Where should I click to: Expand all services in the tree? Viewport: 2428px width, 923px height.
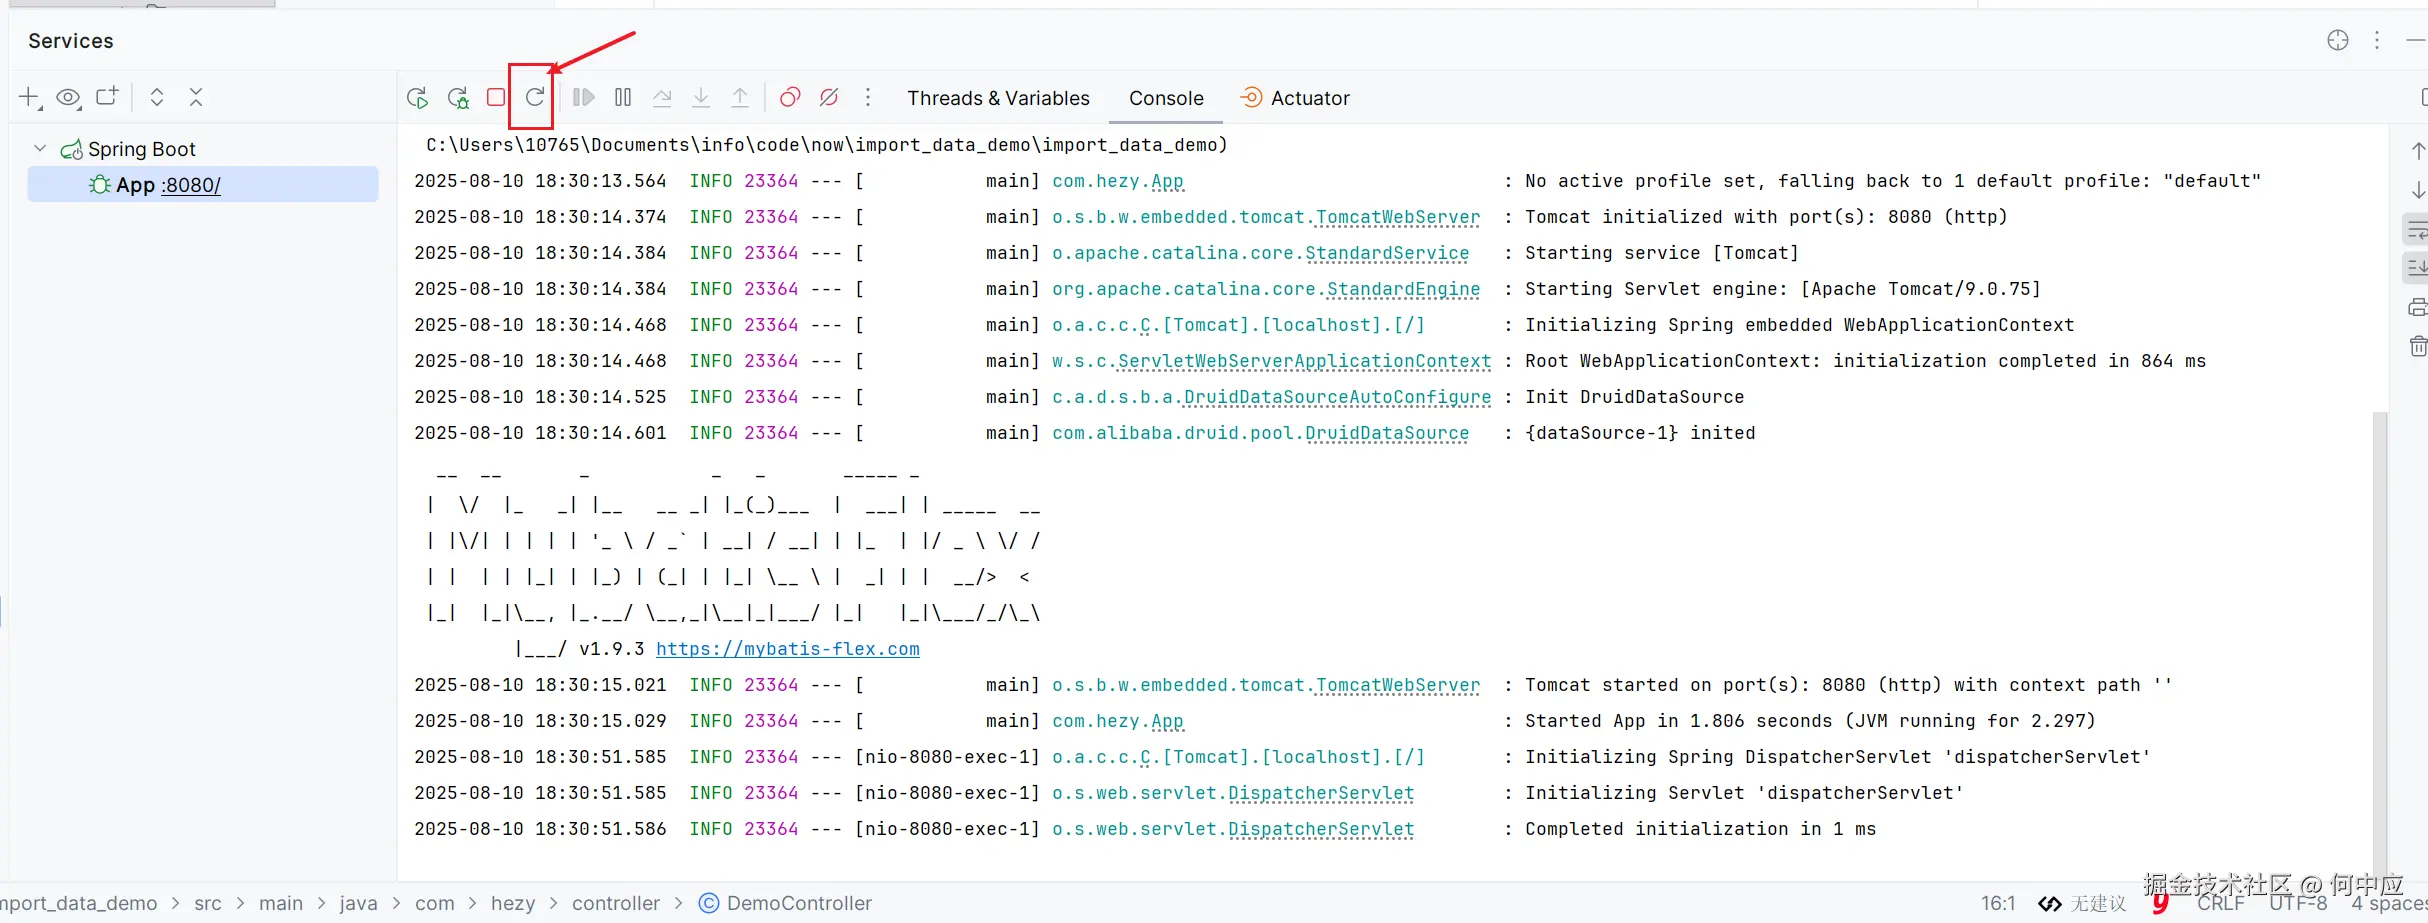coord(157,97)
